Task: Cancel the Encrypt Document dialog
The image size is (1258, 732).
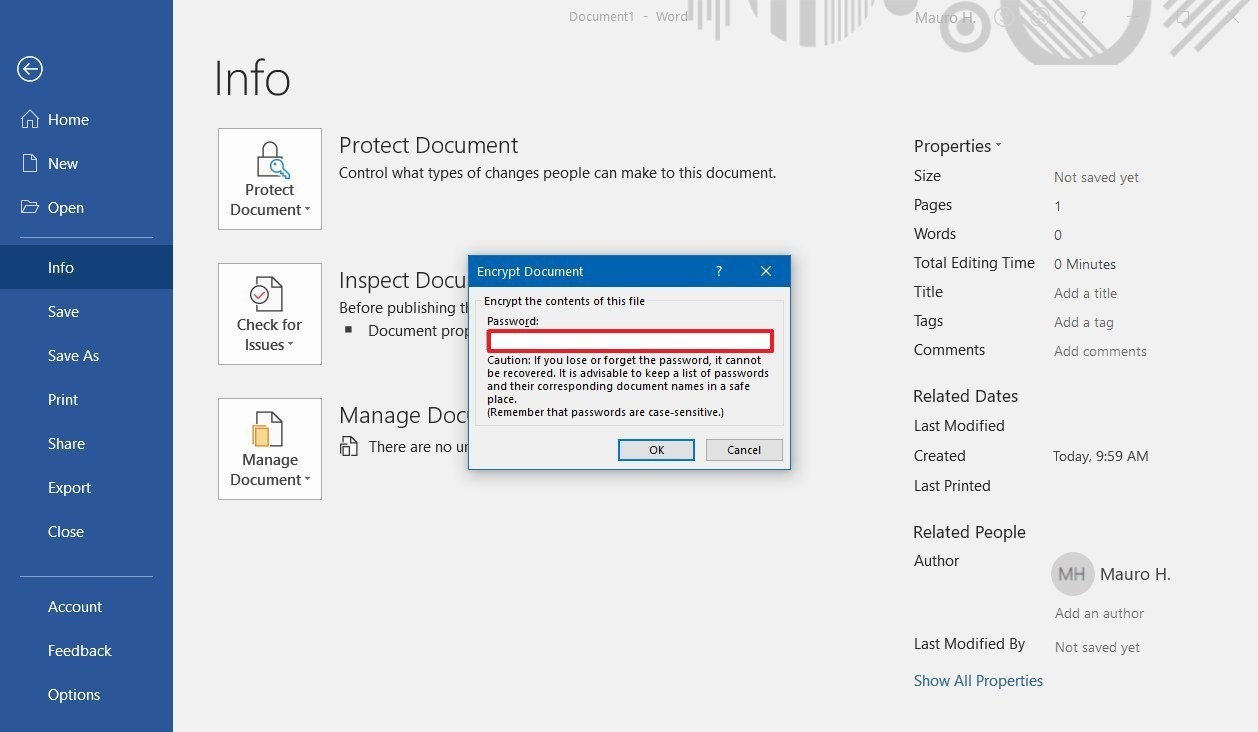Action: (x=743, y=450)
